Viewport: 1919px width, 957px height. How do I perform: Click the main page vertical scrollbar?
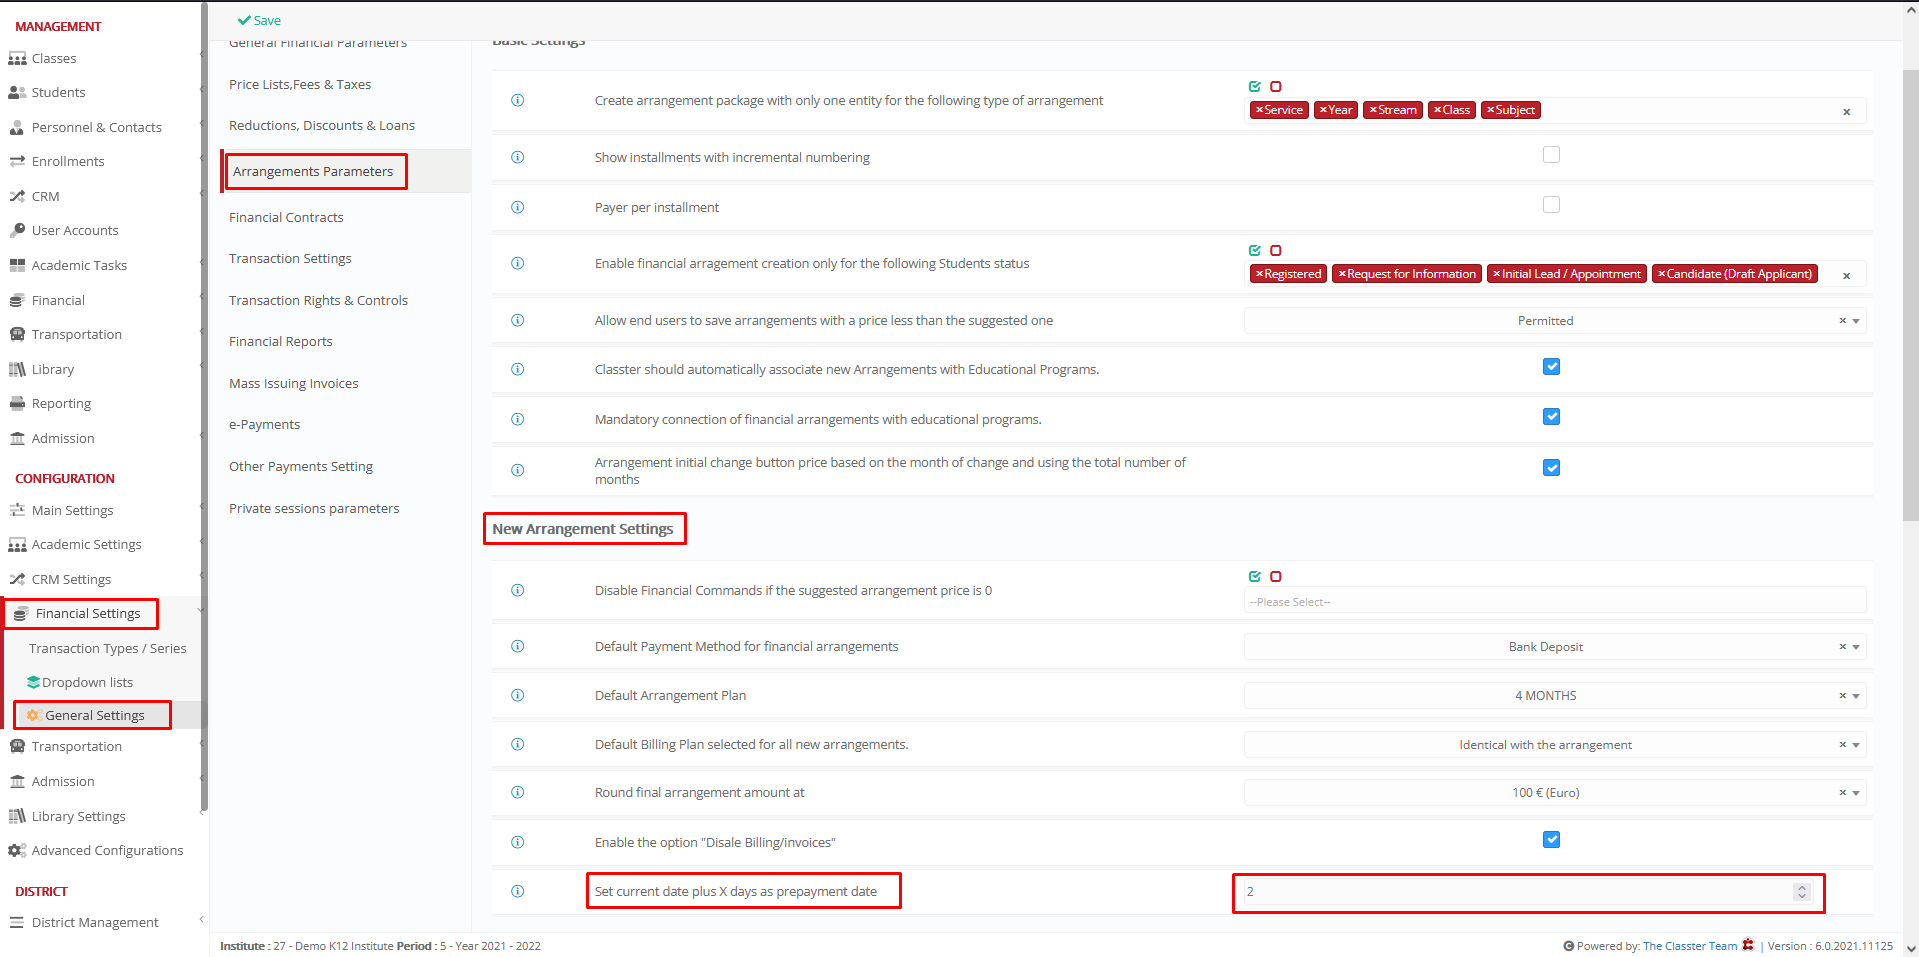click(1910, 295)
